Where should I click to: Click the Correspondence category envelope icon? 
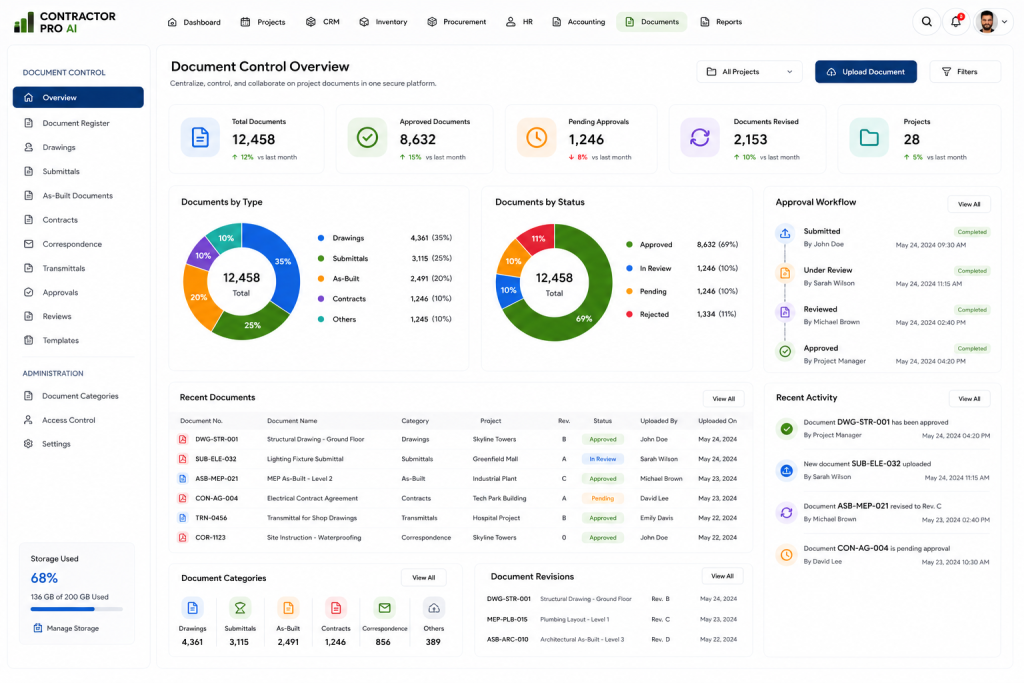384,608
